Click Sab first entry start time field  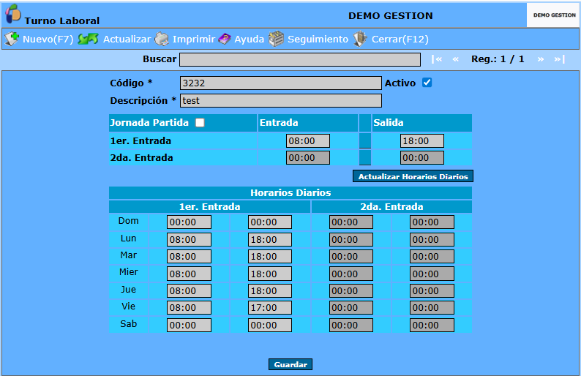[x=189, y=325]
